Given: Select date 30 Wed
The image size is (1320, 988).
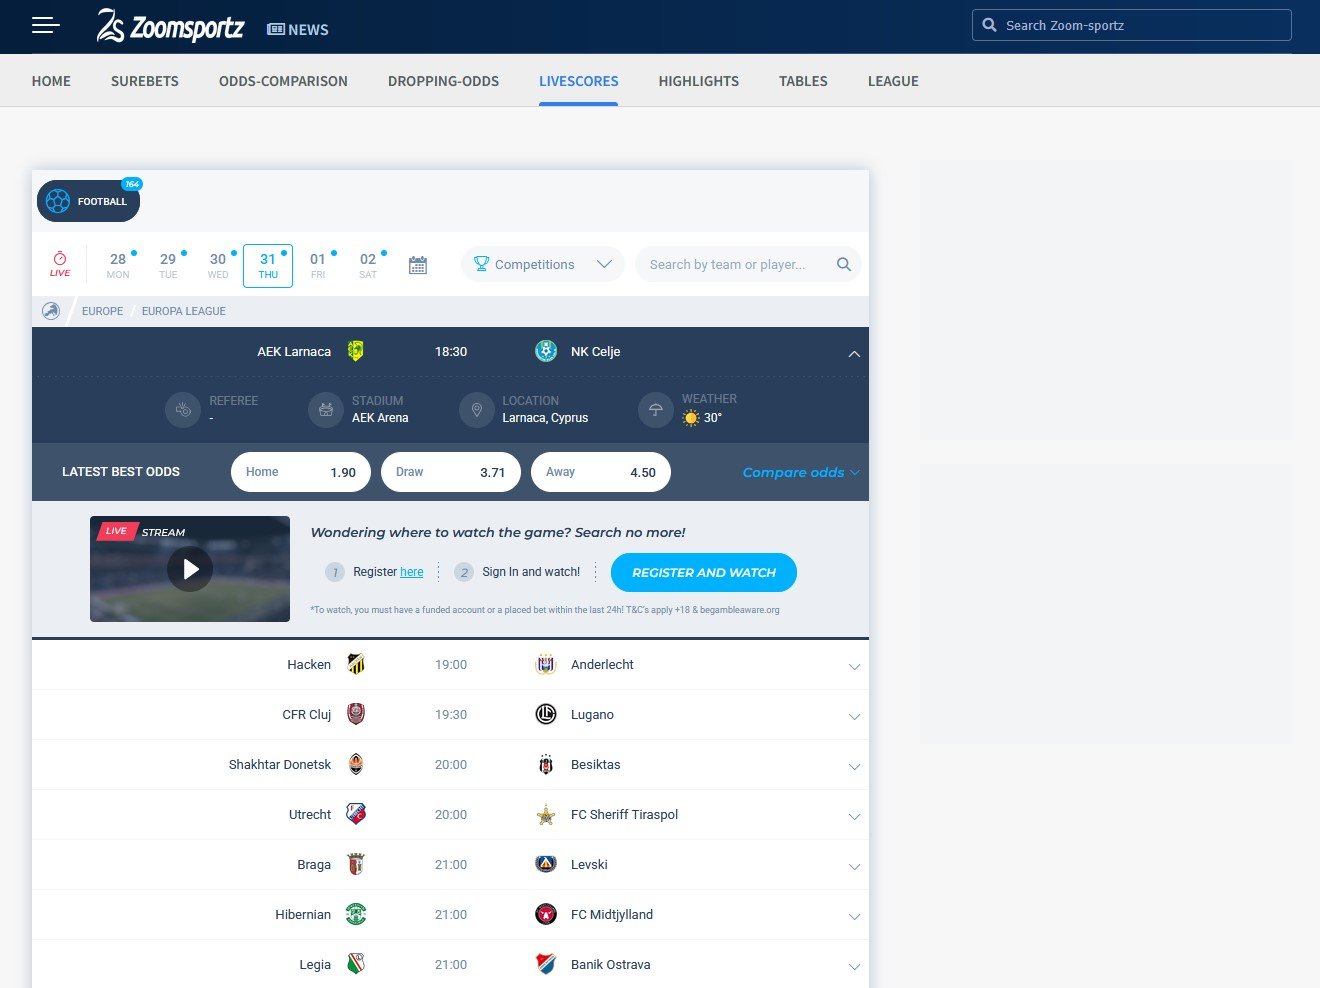Looking at the screenshot, I should (218, 265).
